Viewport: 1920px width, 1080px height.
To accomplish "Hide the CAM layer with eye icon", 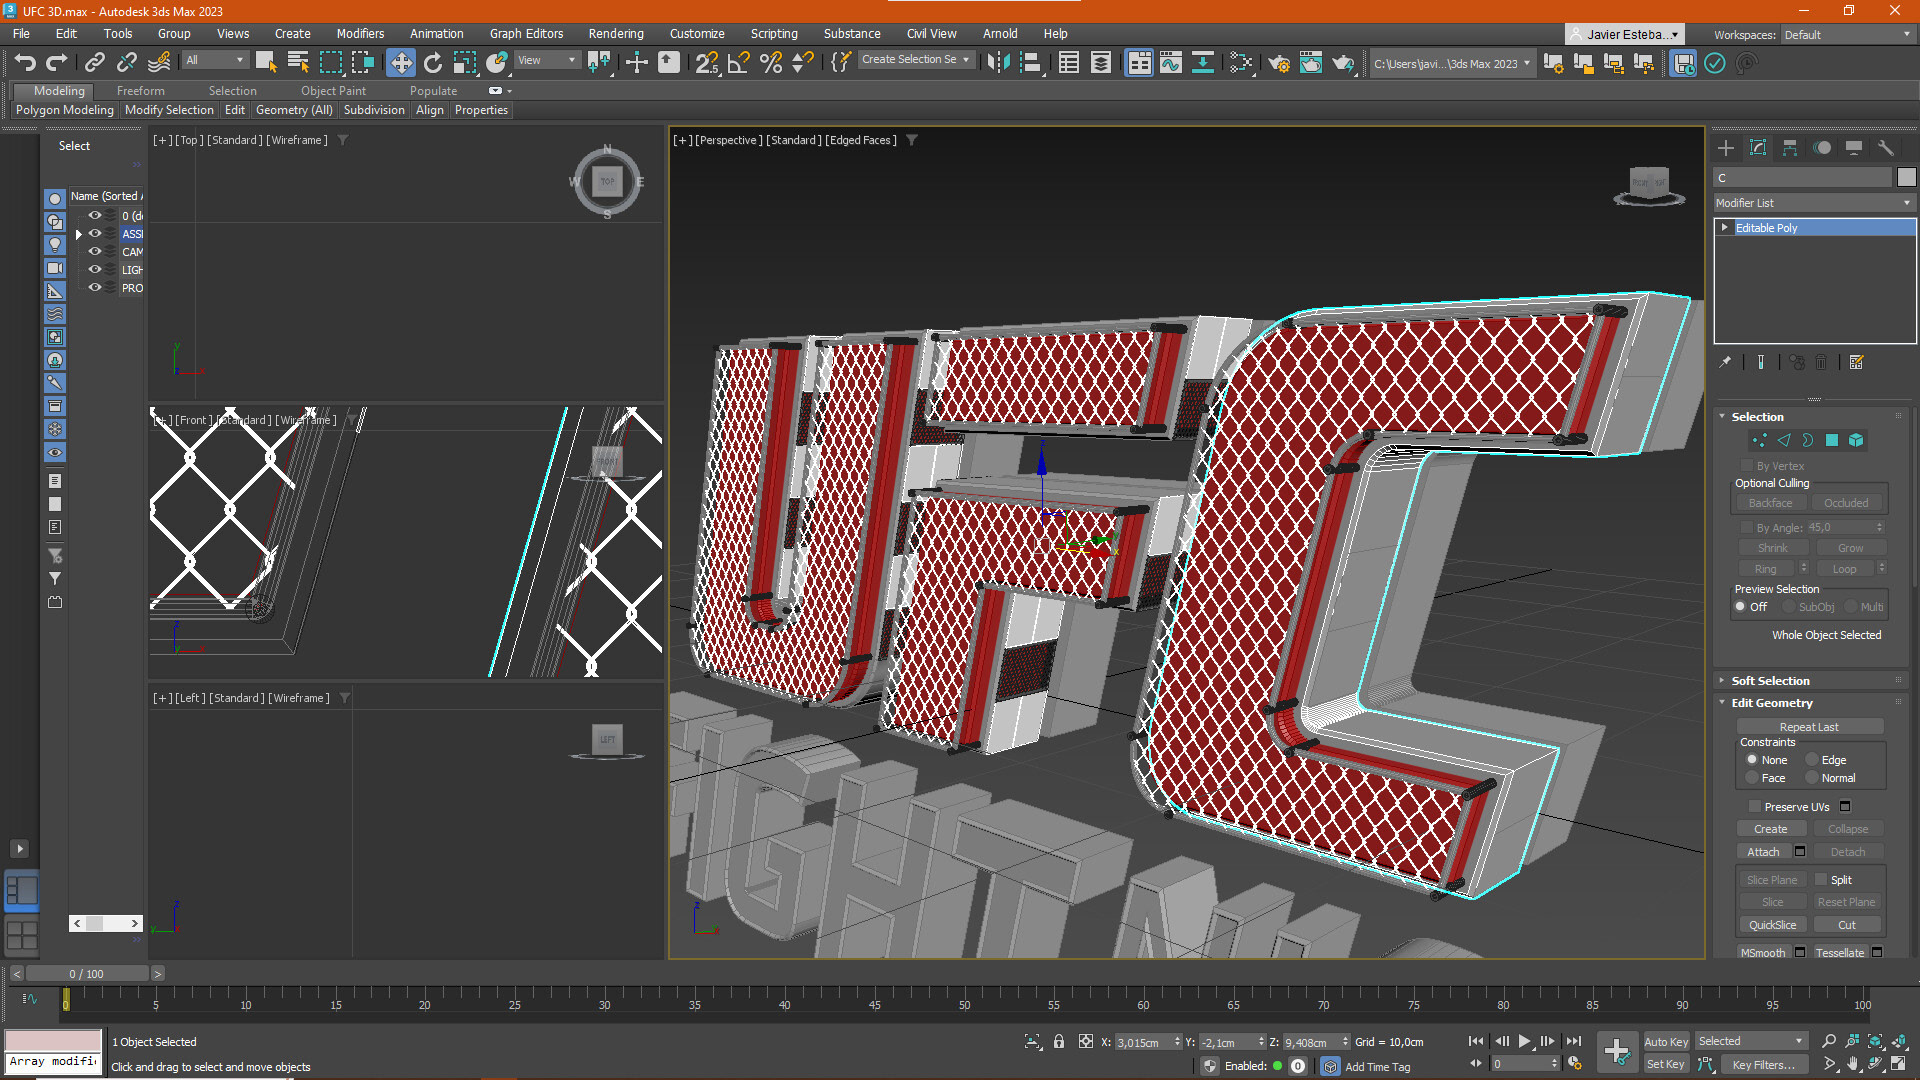I will [95, 251].
